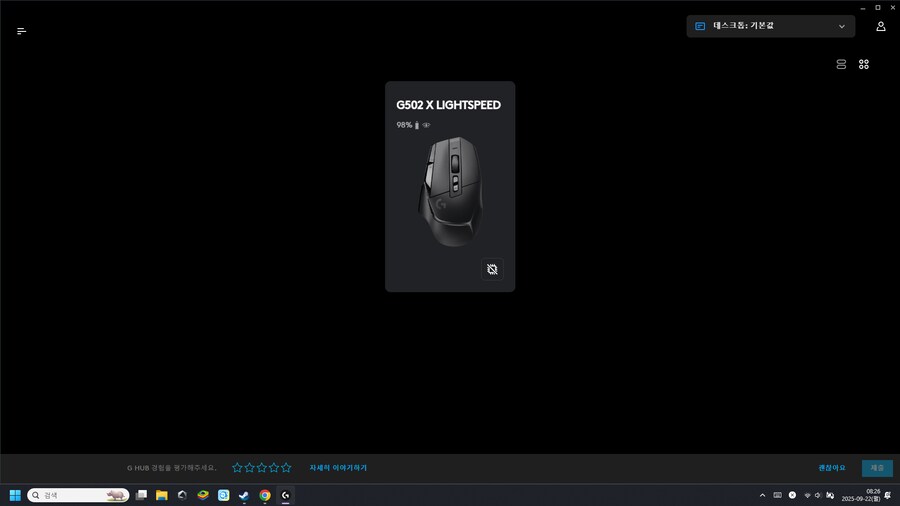Rate G HUB two stars

[249, 468]
